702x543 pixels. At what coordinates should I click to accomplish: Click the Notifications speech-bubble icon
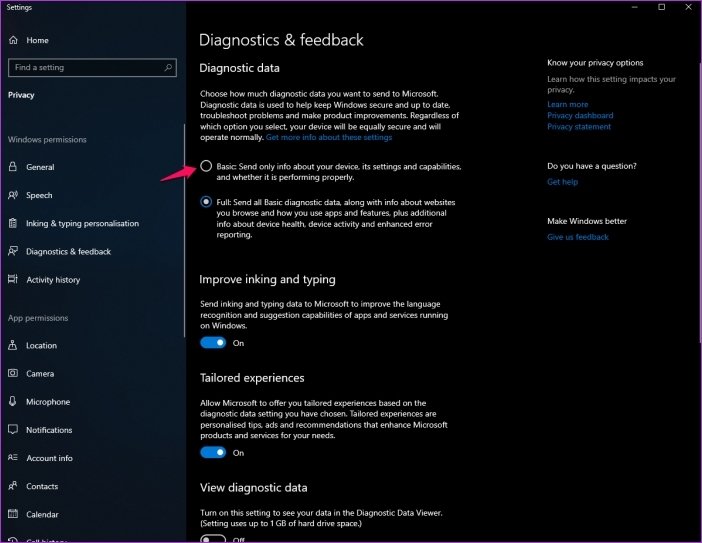point(13,429)
